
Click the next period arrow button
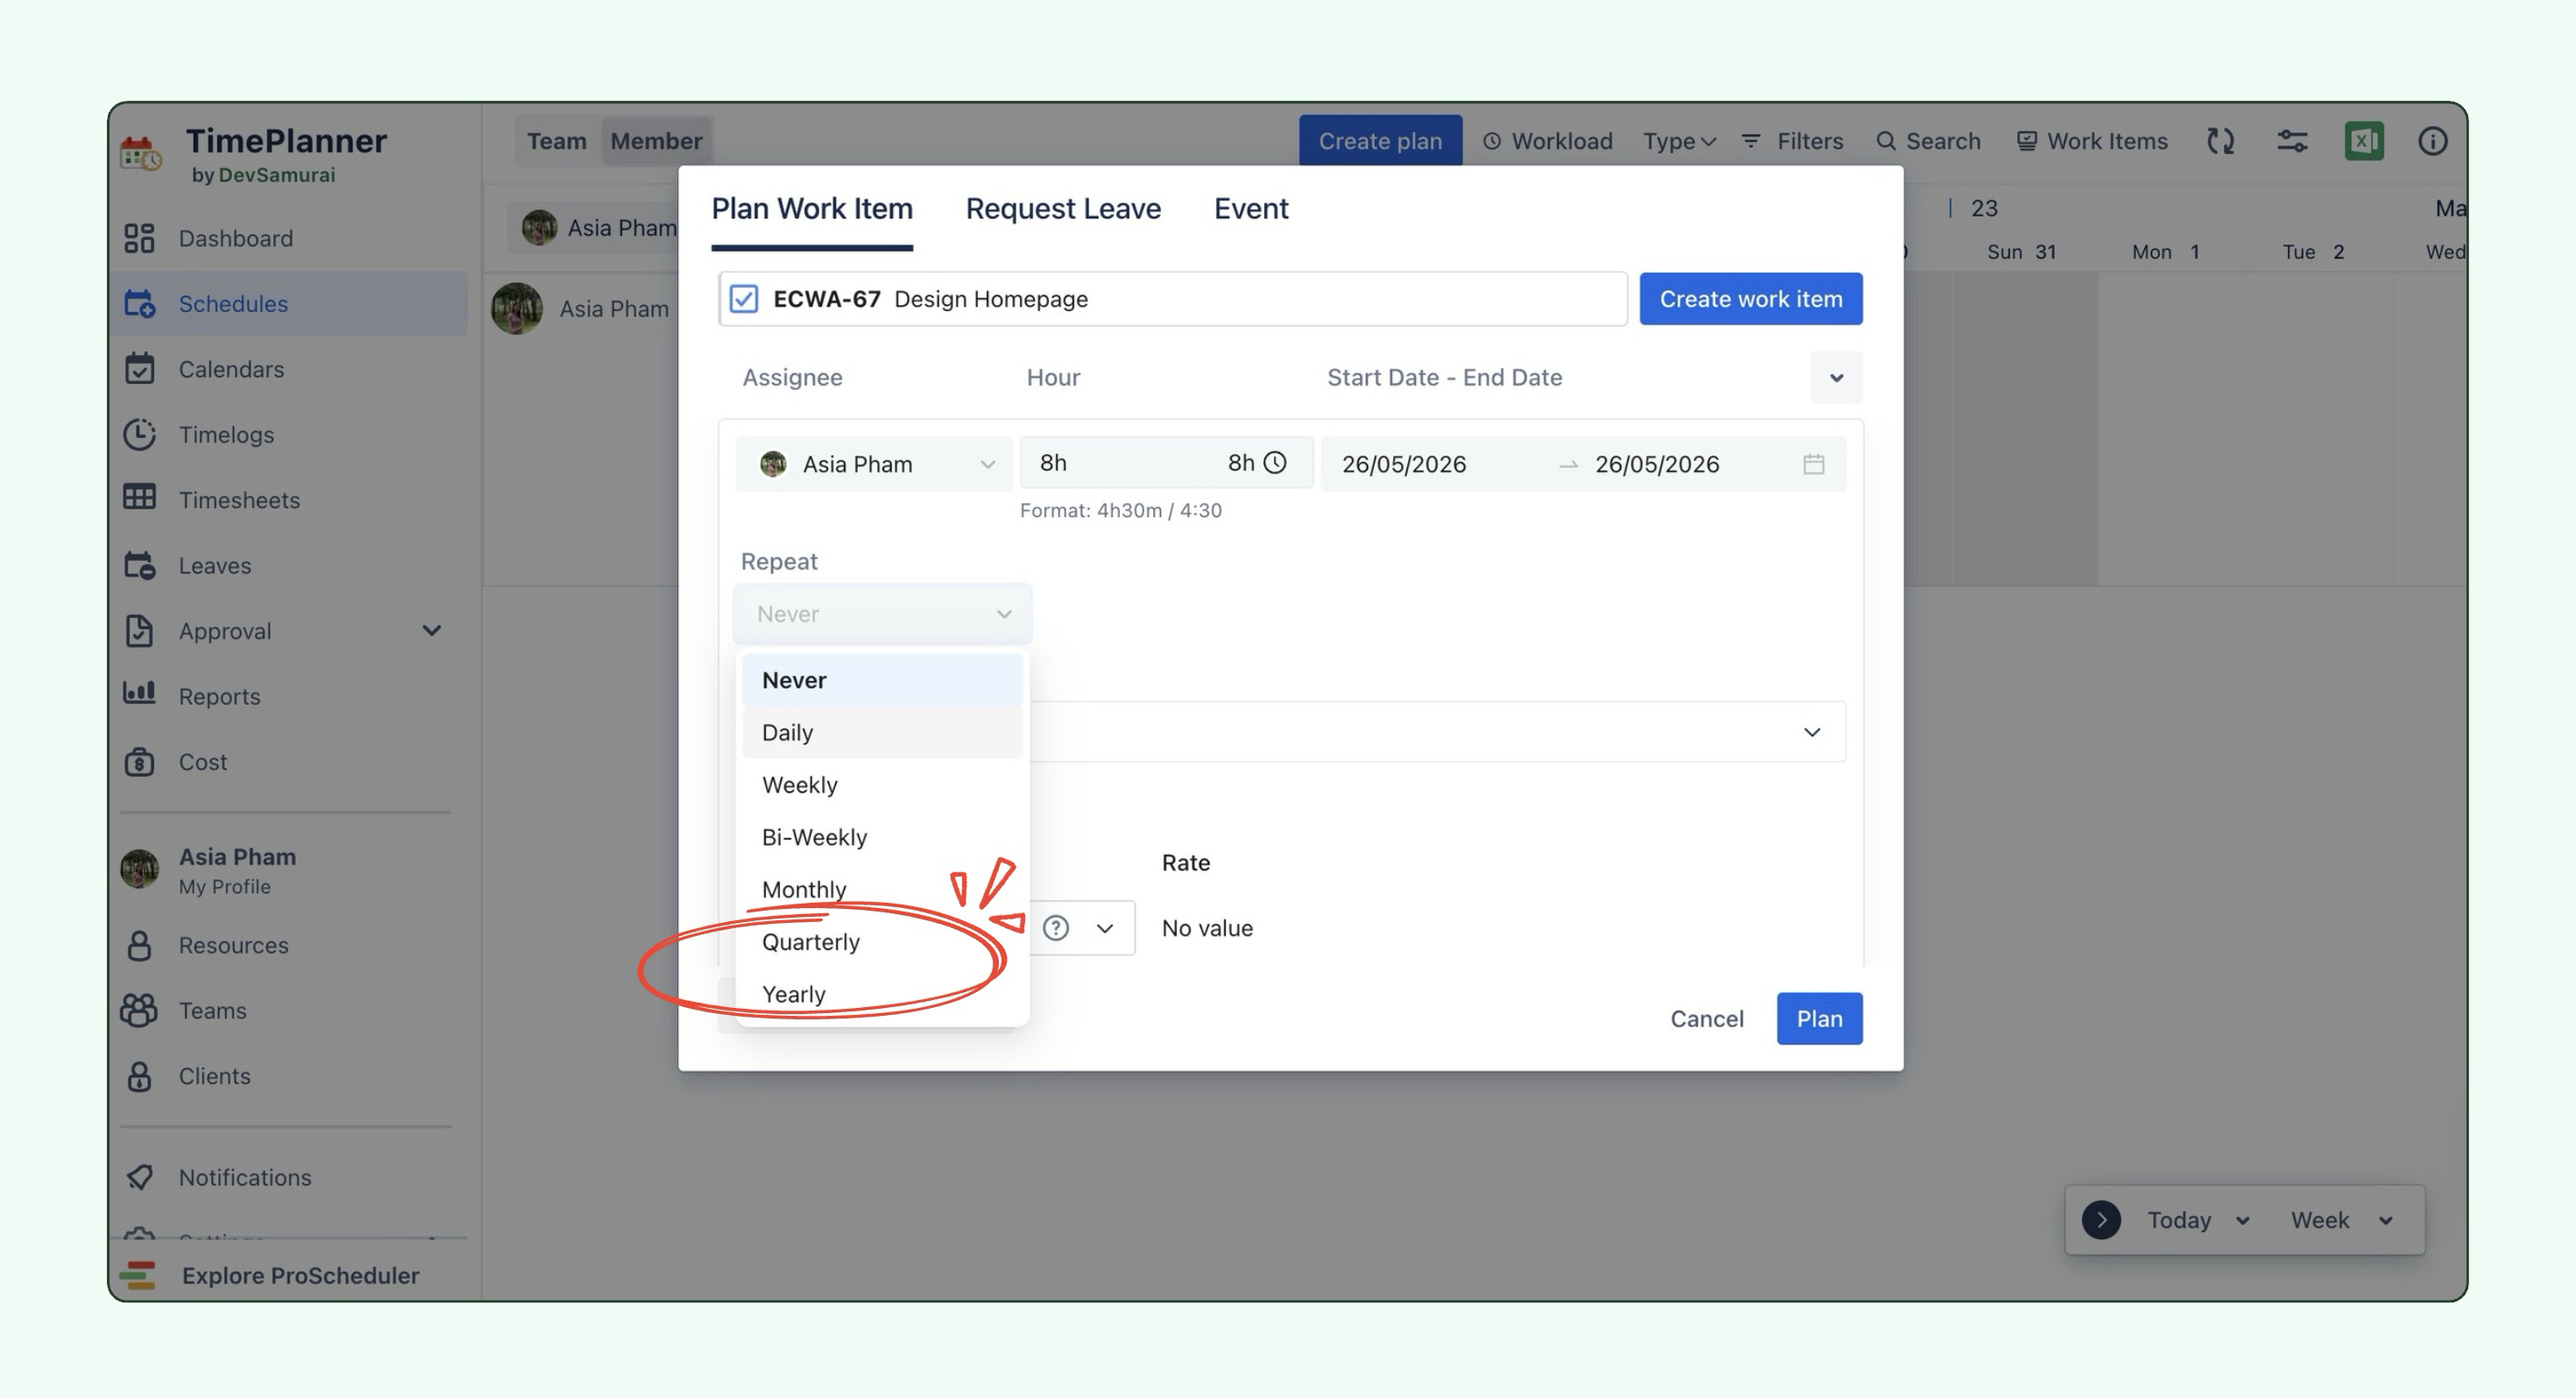pyautogui.click(x=2101, y=1220)
